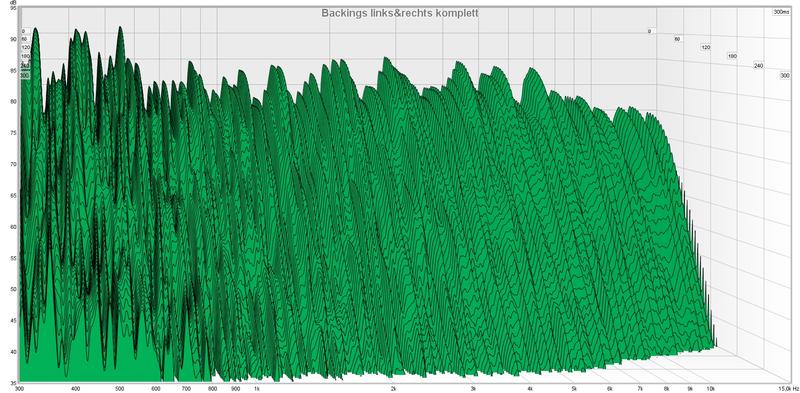
Task: Click the 500 tick on the frequency axis
Action: 119,389
